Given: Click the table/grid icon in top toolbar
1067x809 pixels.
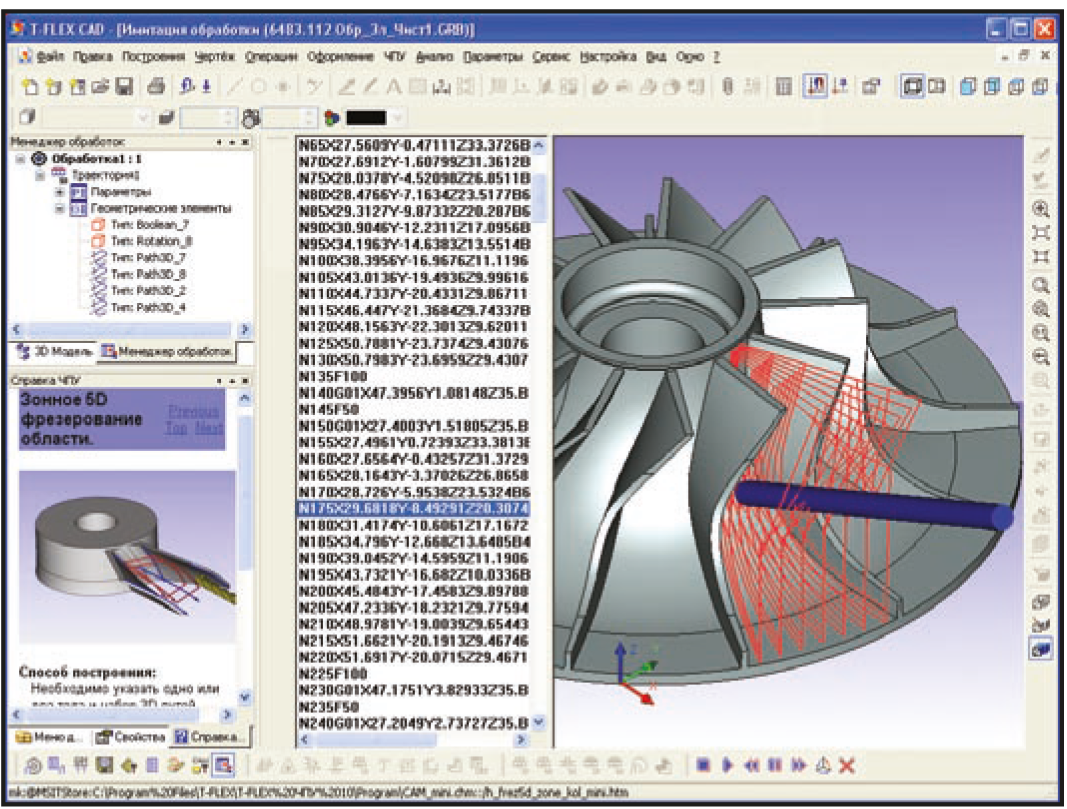Looking at the screenshot, I should point(783,86).
